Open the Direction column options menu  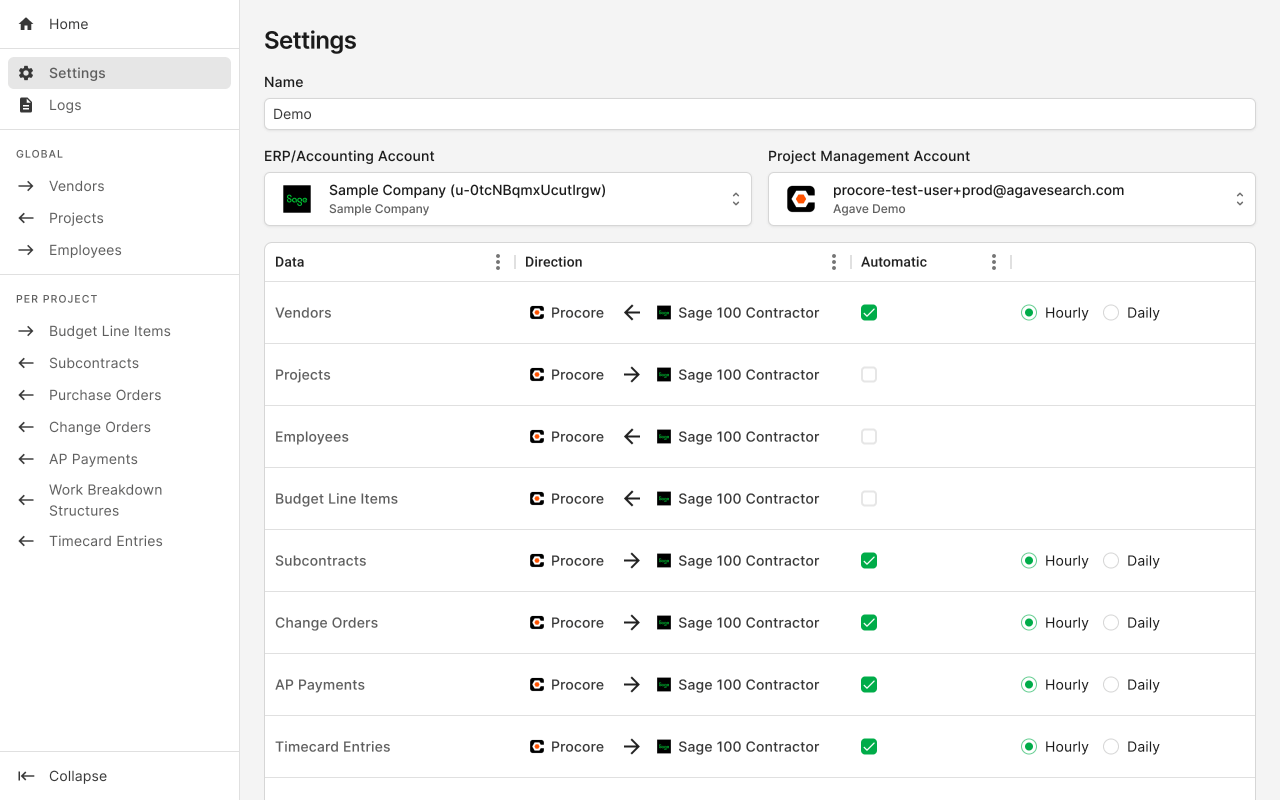[x=834, y=262]
